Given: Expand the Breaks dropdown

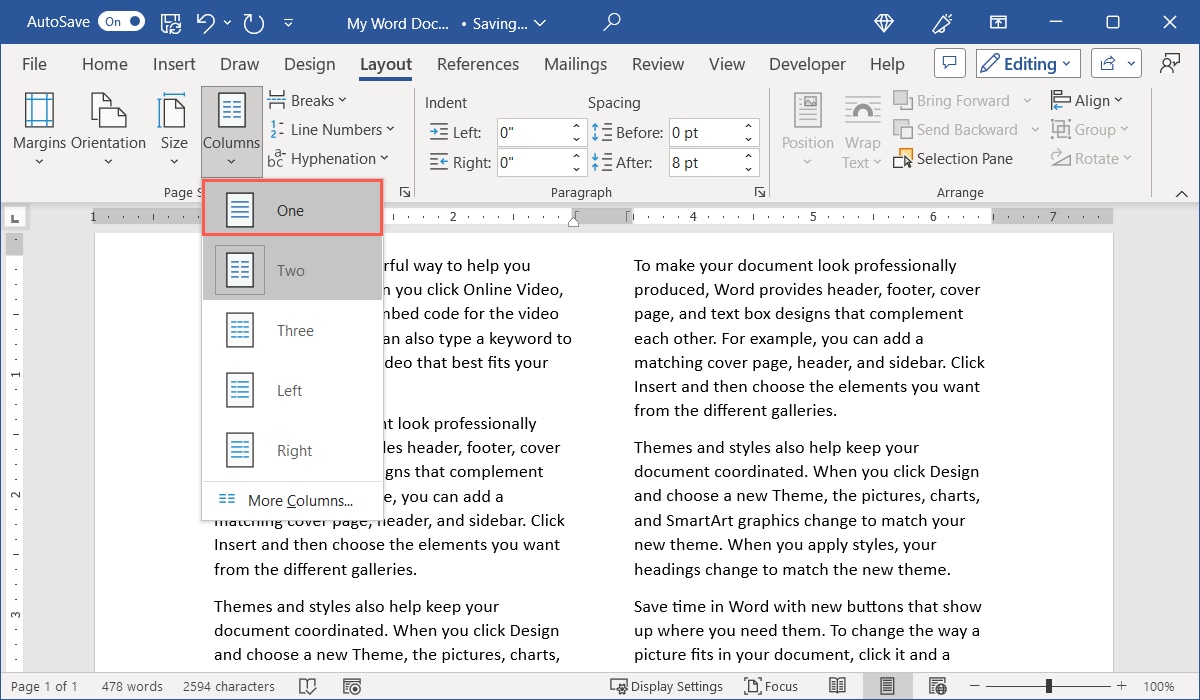Looking at the screenshot, I should (x=308, y=101).
